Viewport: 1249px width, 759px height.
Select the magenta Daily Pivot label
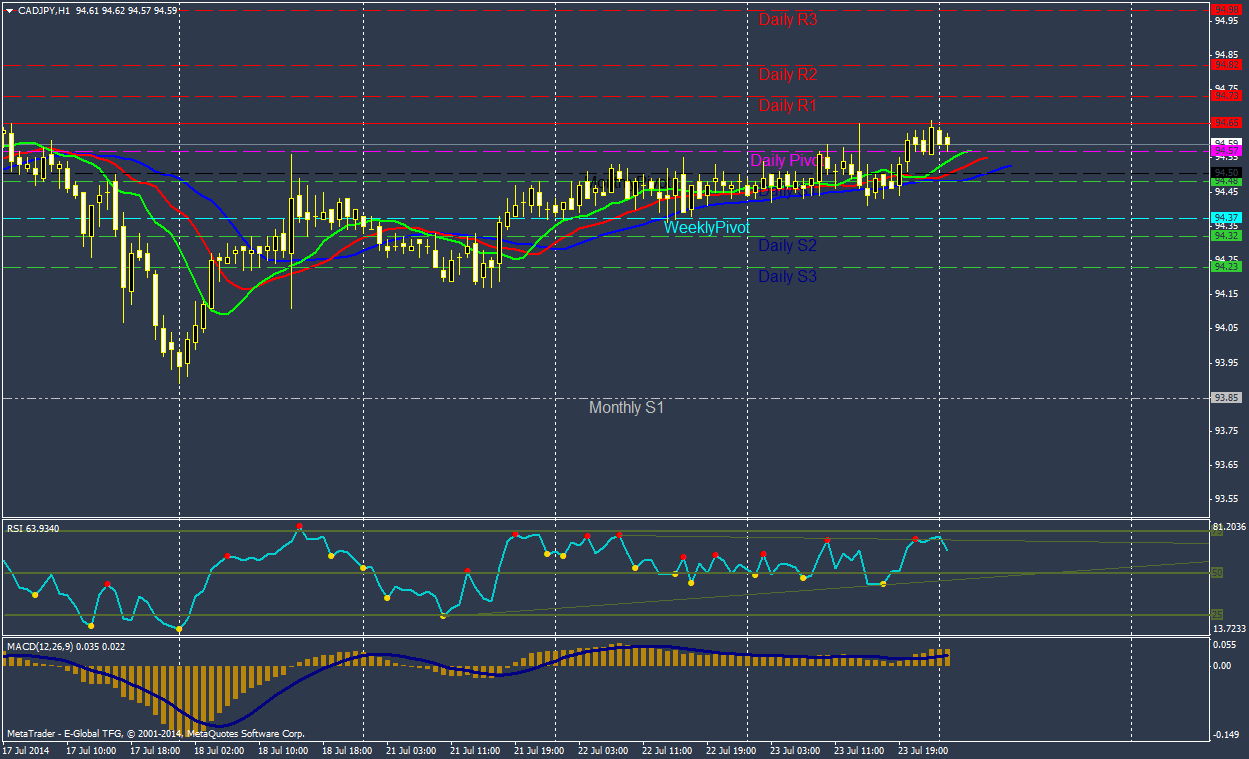tap(784, 160)
